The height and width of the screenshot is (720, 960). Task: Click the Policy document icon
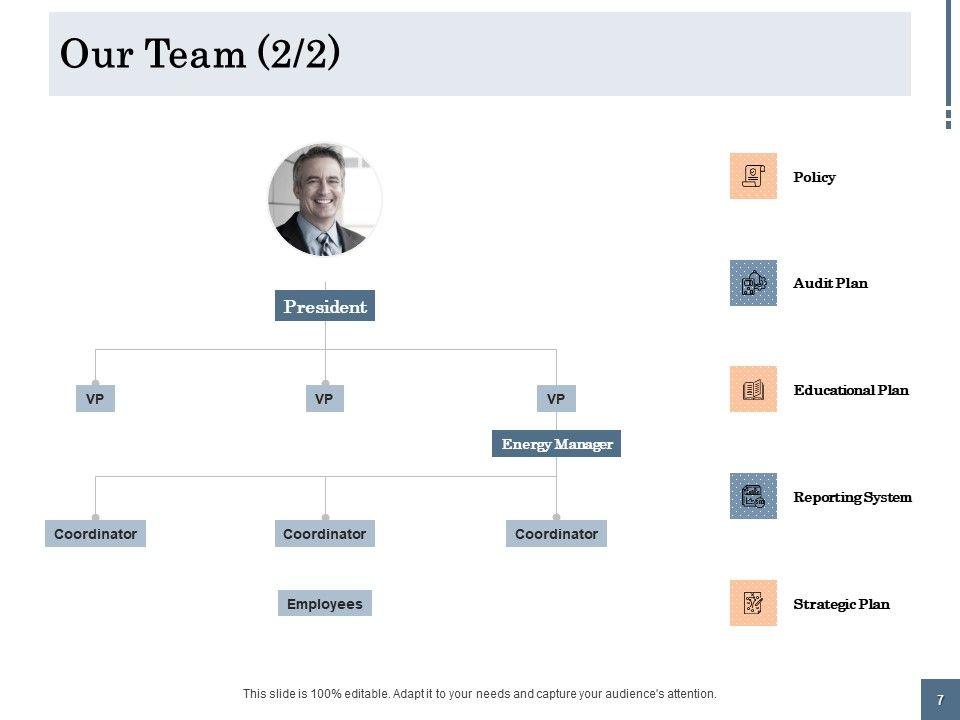(753, 176)
